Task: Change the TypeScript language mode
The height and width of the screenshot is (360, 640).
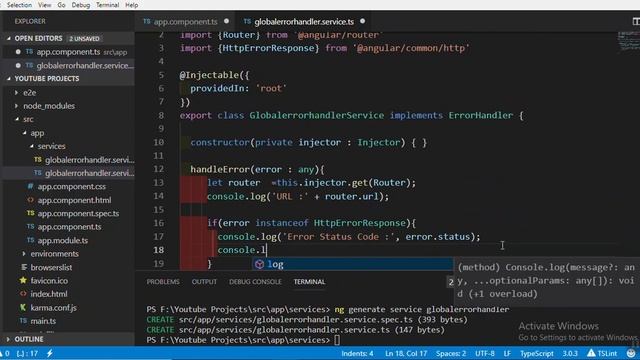Action: tap(536, 353)
